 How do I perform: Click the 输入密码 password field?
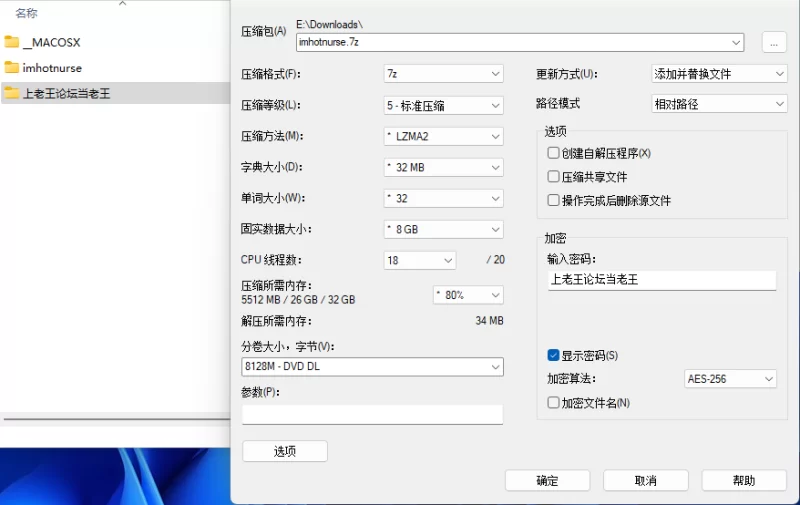pos(662,280)
